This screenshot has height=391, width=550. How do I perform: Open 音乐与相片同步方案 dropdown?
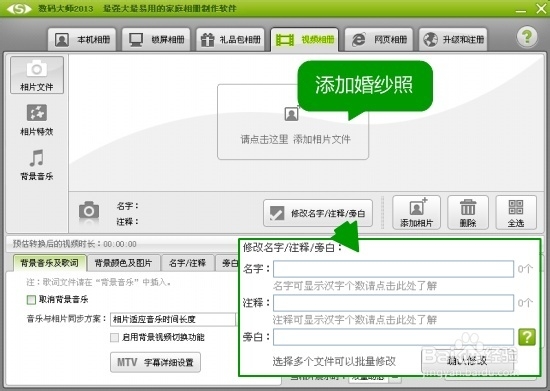(173, 319)
